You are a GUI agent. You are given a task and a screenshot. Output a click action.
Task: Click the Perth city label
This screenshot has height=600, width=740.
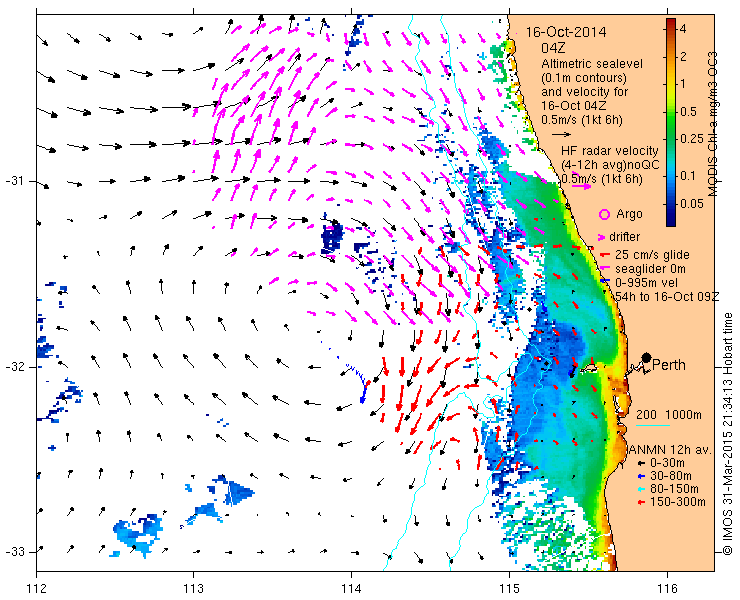(669, 365)
